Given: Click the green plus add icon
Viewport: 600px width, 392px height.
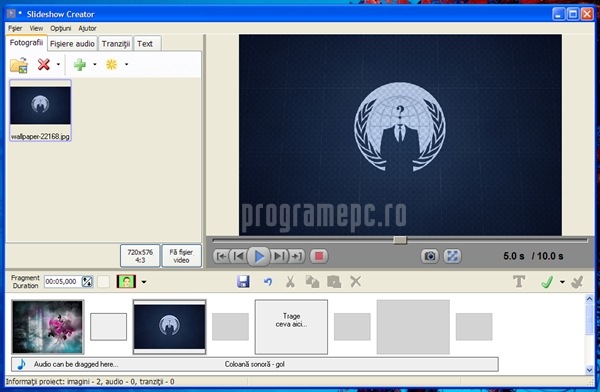Looking at the screenshot, I should coord(80,64).
